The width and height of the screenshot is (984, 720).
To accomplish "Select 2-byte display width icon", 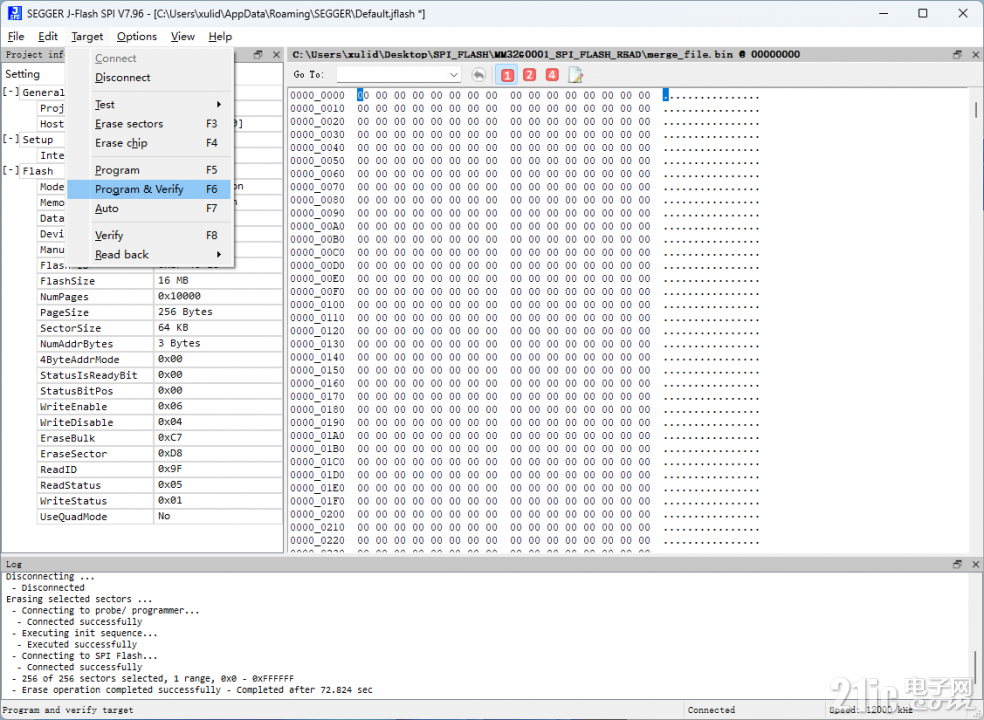I will point(530,75).
